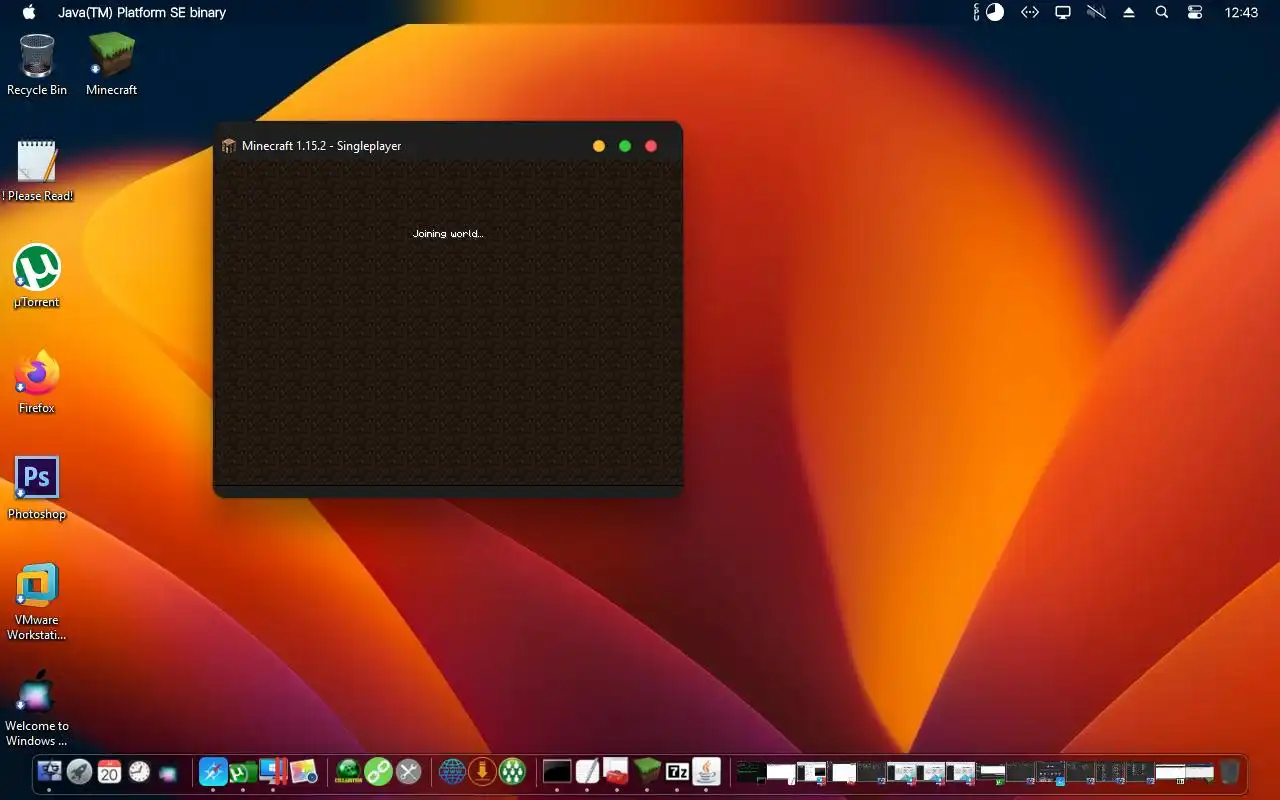
Task: Click the eject icon in menu bar
Action: 1129,12
